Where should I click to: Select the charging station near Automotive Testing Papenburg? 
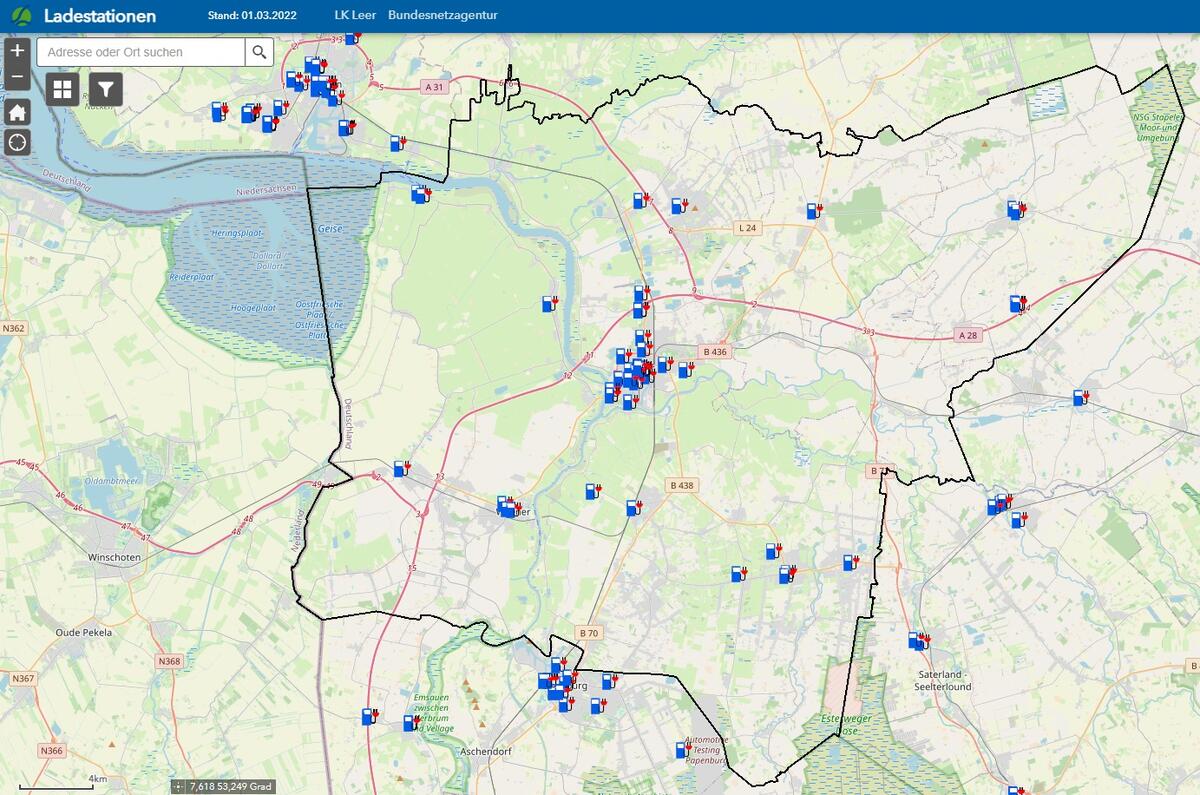(684, 748)
